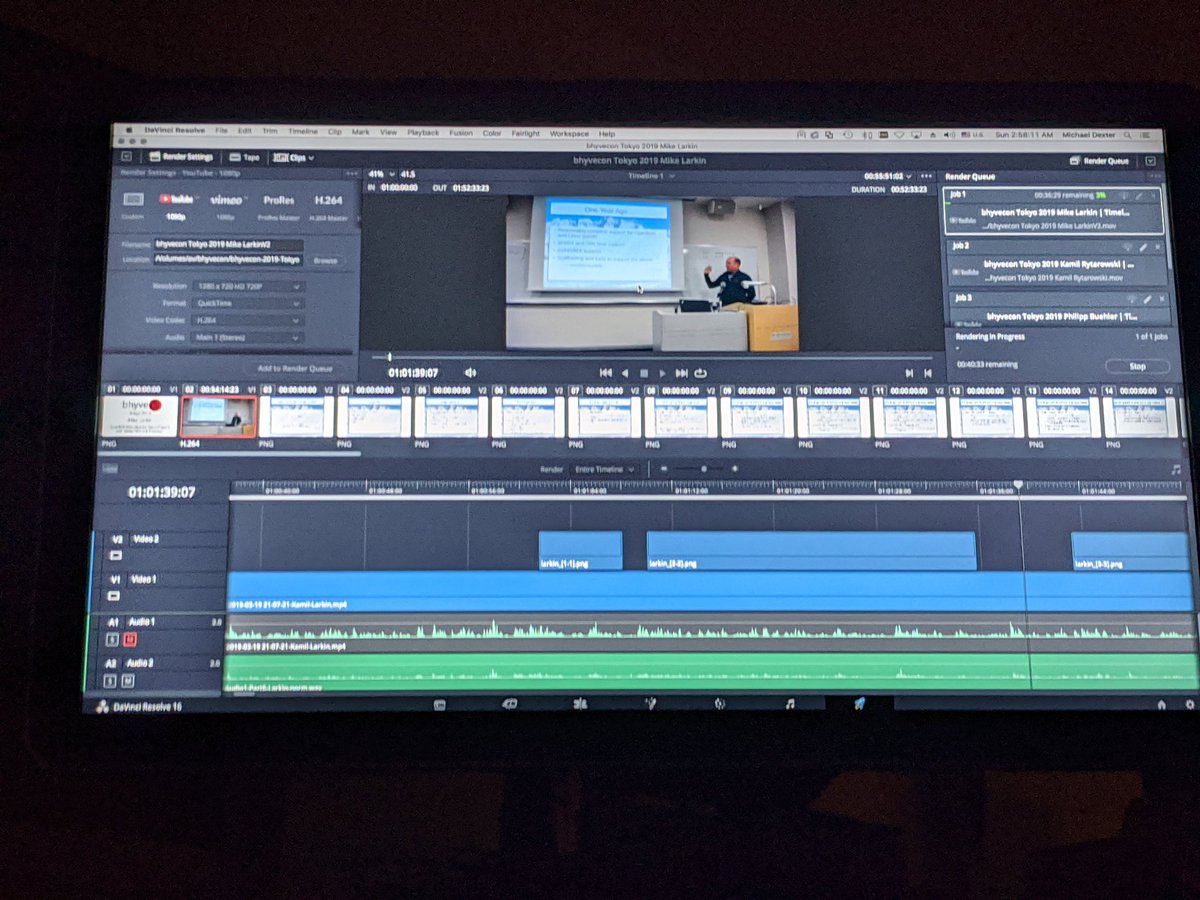This screenshot has height=900, width=1200.
Task: Toggle Video 2 track enable icon
Action: pyautogui.click(x=115, y=554)
